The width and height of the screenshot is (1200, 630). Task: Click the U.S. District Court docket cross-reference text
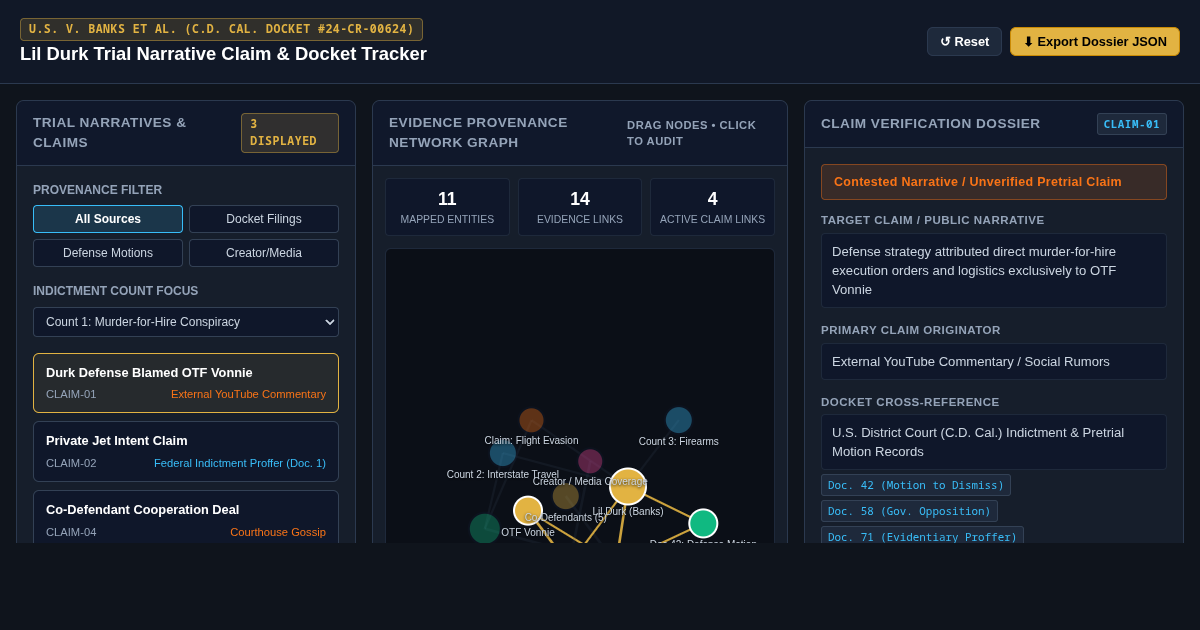pos(994,442)
